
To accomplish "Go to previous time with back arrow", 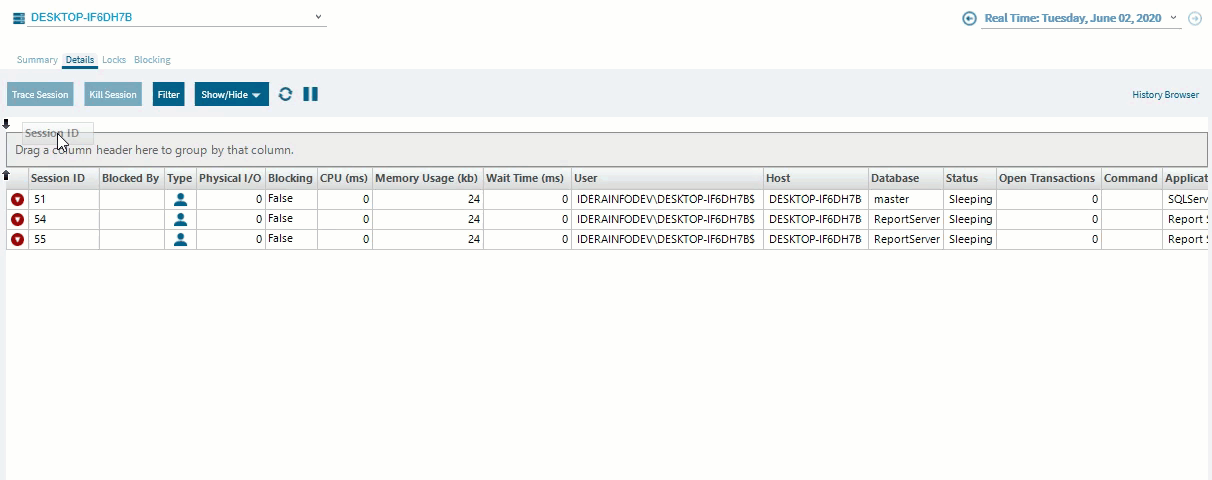I will [x=969, y=18].
